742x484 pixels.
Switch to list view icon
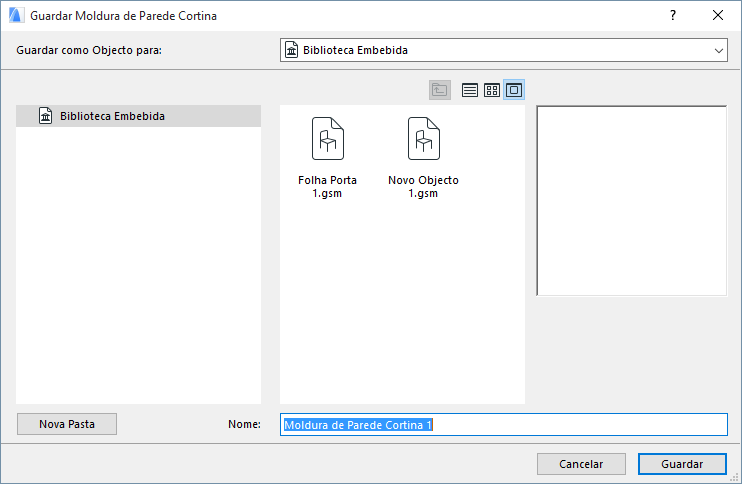(469, 90)
